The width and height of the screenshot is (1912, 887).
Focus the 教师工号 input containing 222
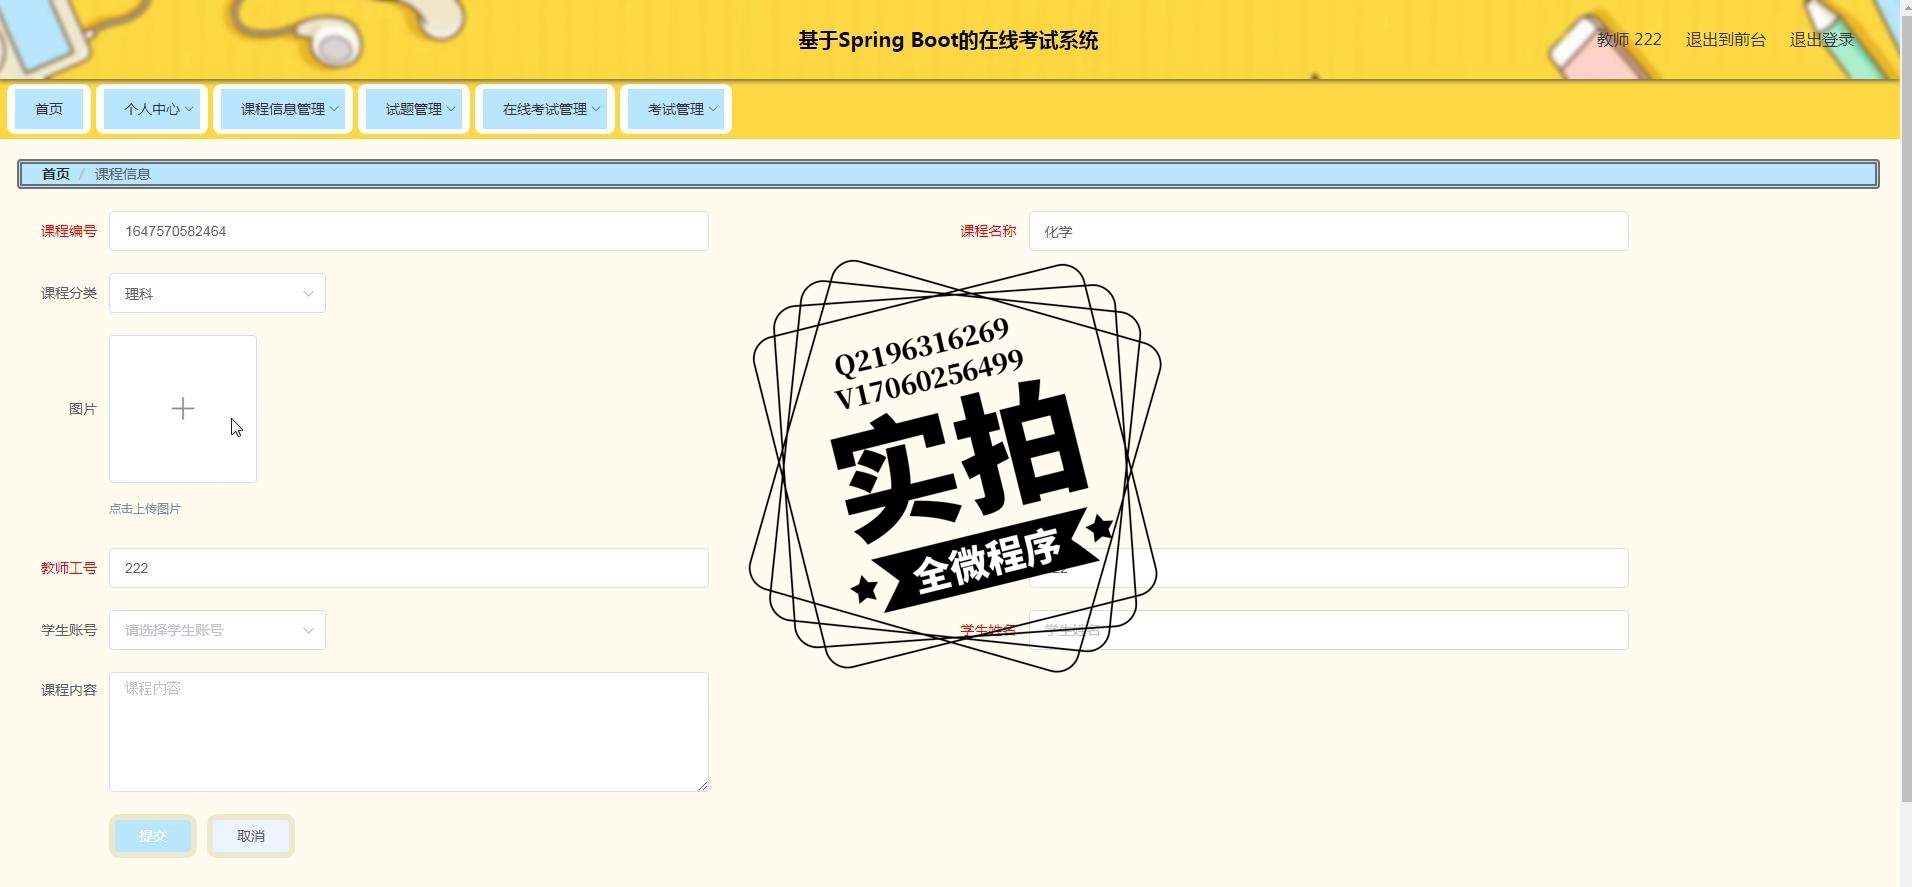tap(409, 568)
